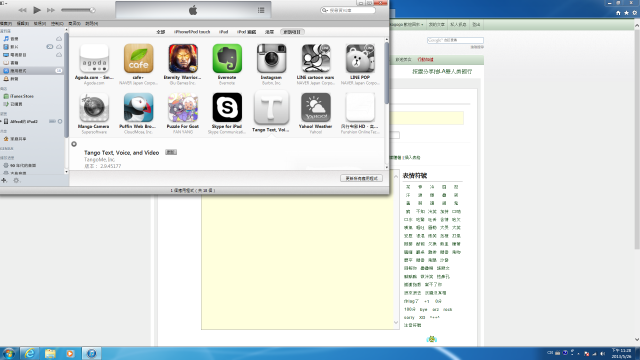Expand the iPad2 device entry
The width and height of the screenshot is (640, 360).
pyautogui.click(x=1, y=122)
